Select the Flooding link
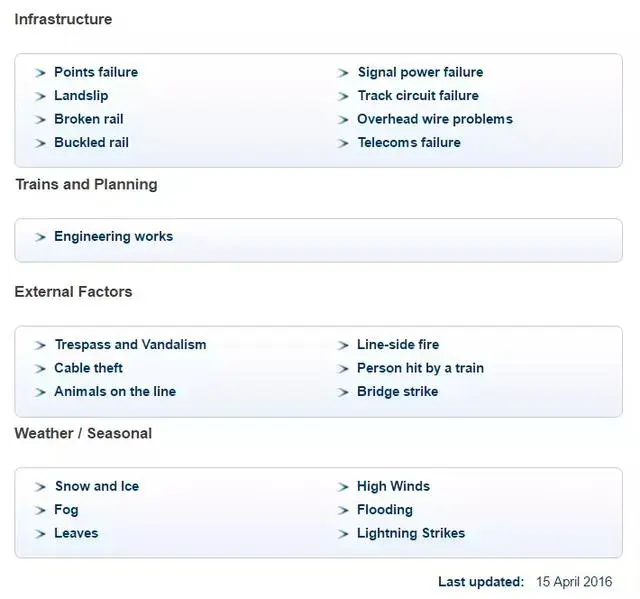Screen dimensions: 640x599 385,510
